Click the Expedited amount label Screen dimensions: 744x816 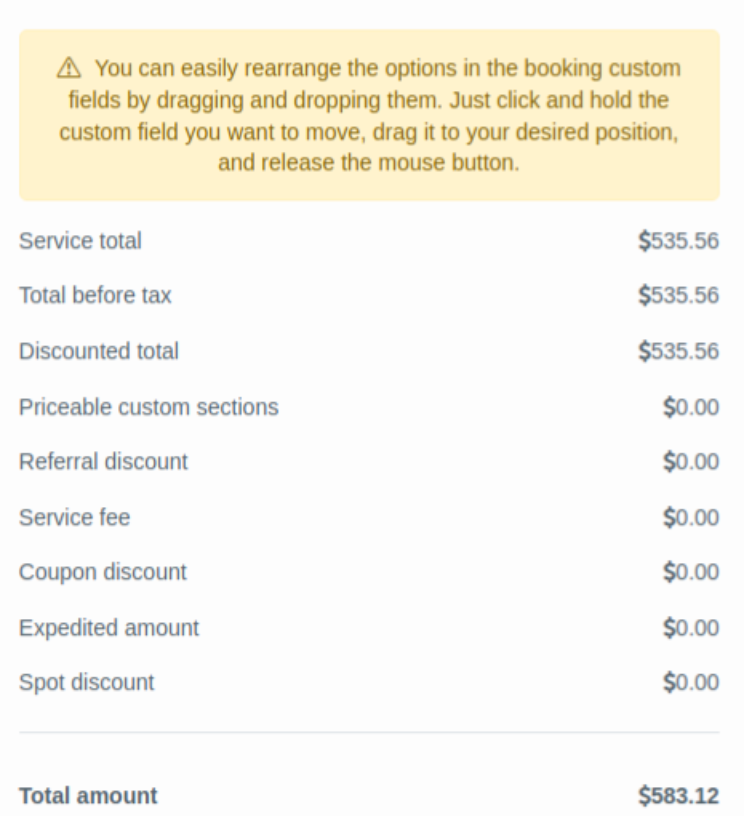point(109,628)
